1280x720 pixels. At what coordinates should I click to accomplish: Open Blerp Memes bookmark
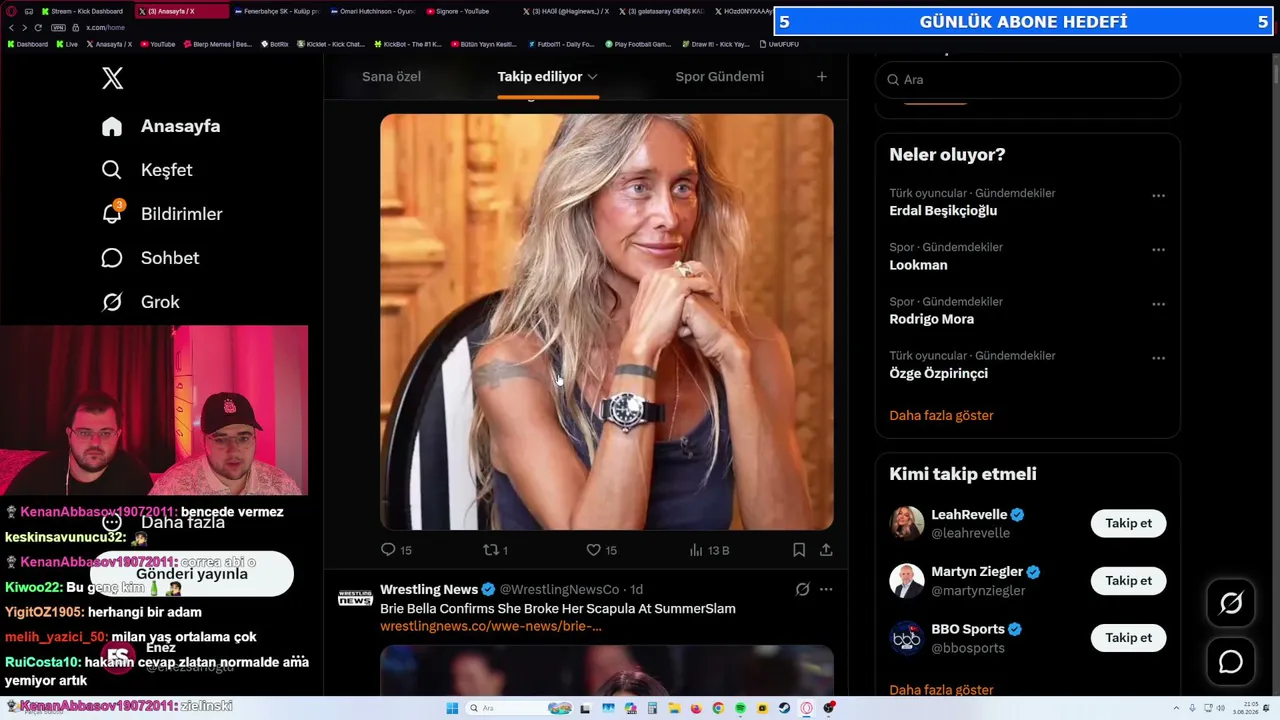[217, 44]
